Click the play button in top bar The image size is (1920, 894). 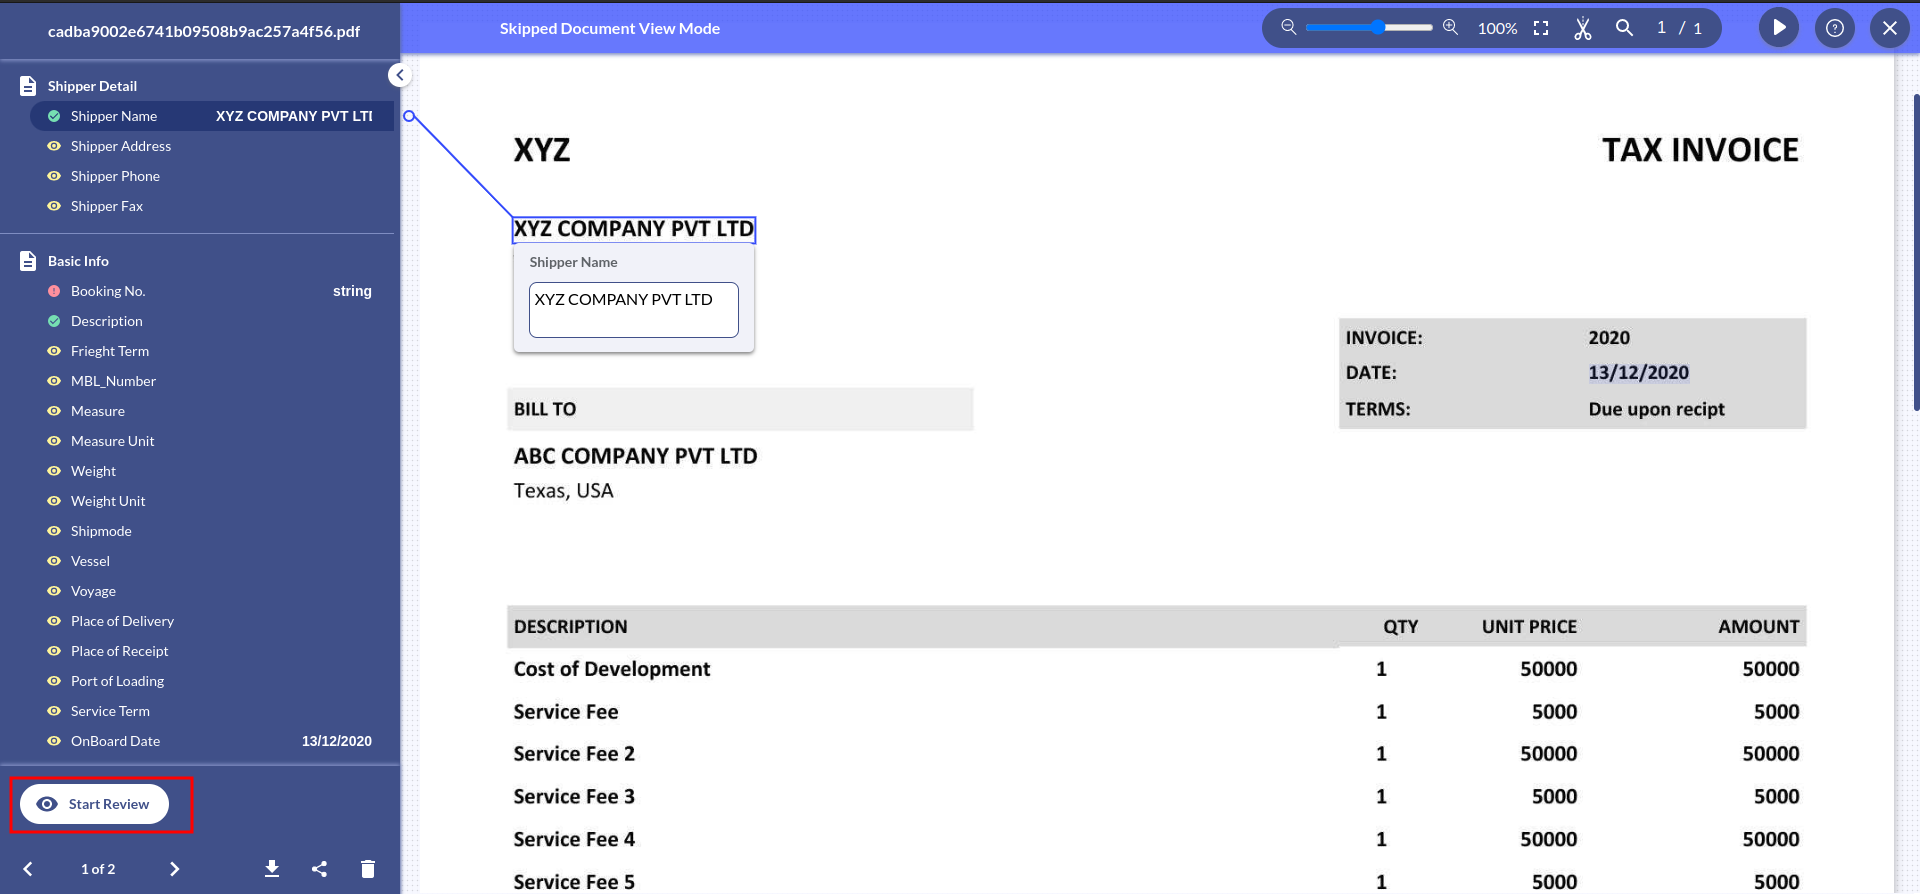pos(1779,28)
